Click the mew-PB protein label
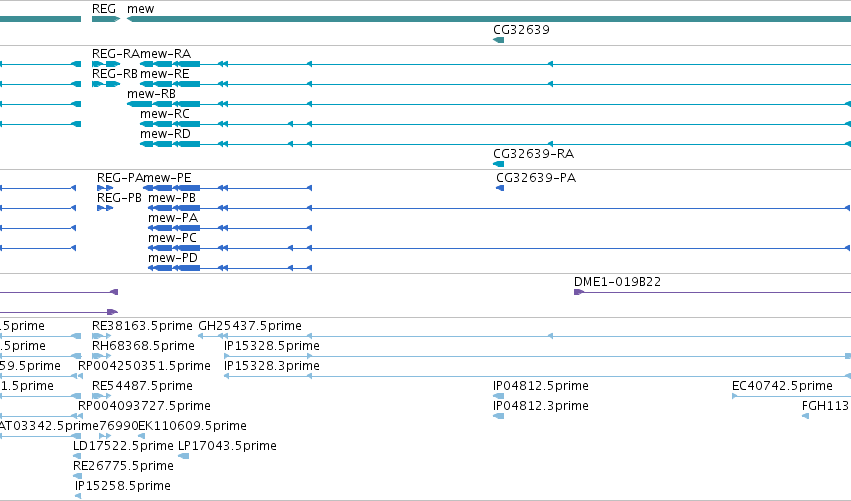This screenshot has height=501, width=851. coord(172,198)
